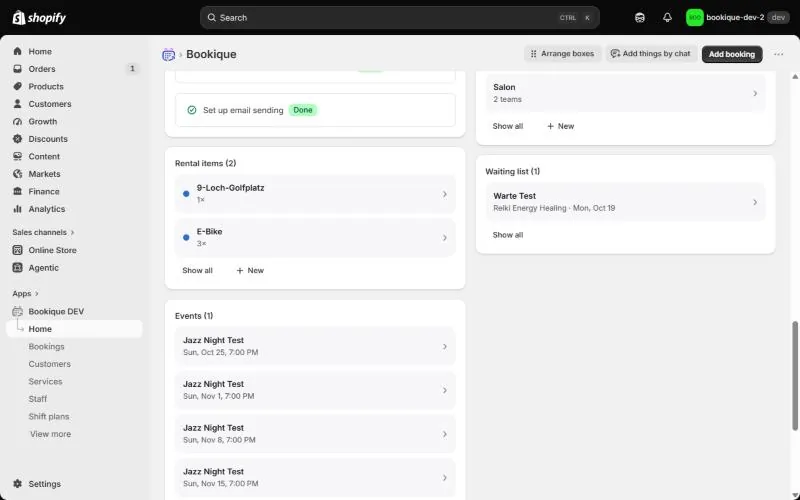800x500 pixels.
Task: Click the Markets globe icon
Action: tap(18, 174)
